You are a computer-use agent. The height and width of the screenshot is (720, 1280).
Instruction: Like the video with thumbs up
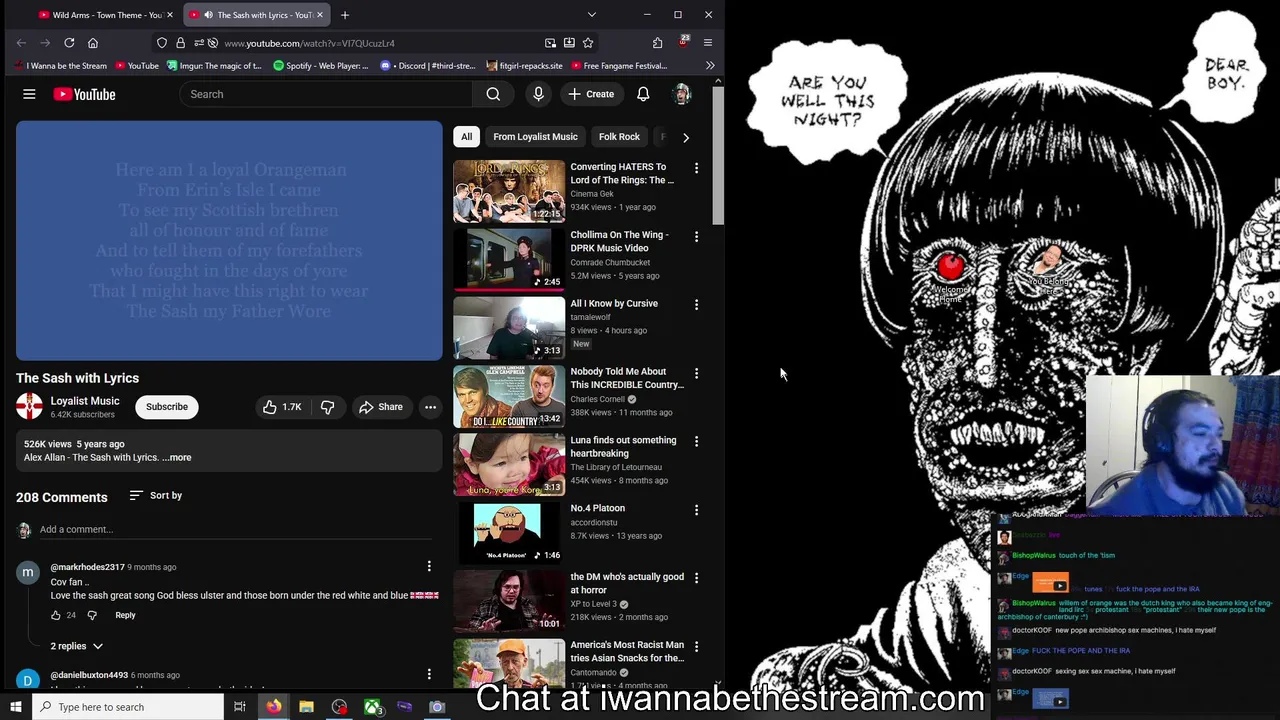[281, 407]
